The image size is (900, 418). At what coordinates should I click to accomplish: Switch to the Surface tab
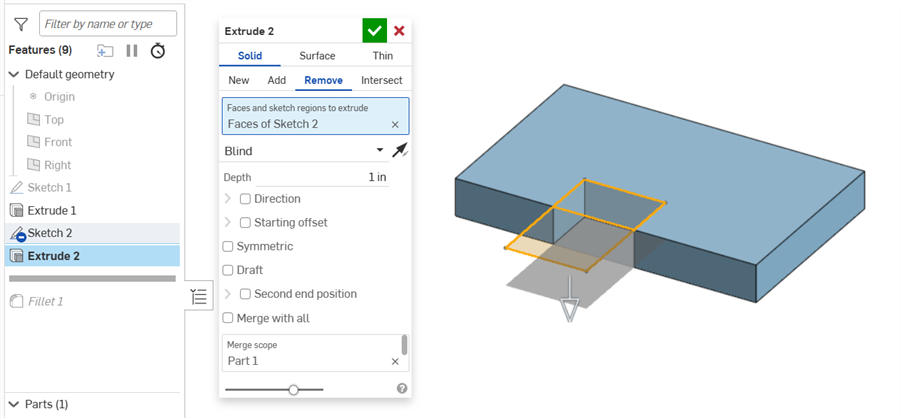[317, 56]
